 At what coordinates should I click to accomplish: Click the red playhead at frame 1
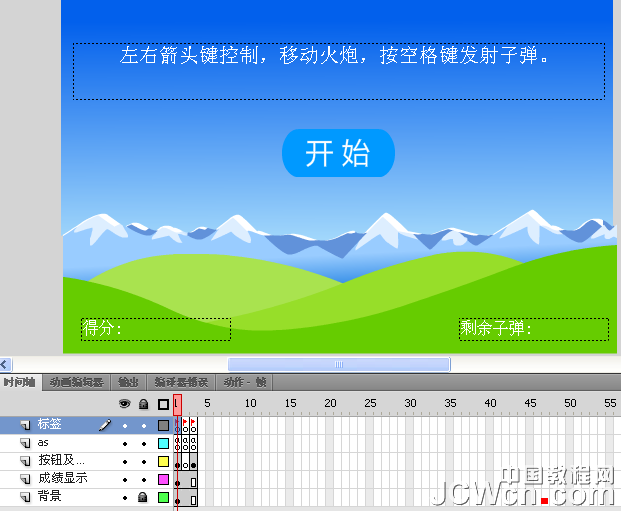[177, 404]
